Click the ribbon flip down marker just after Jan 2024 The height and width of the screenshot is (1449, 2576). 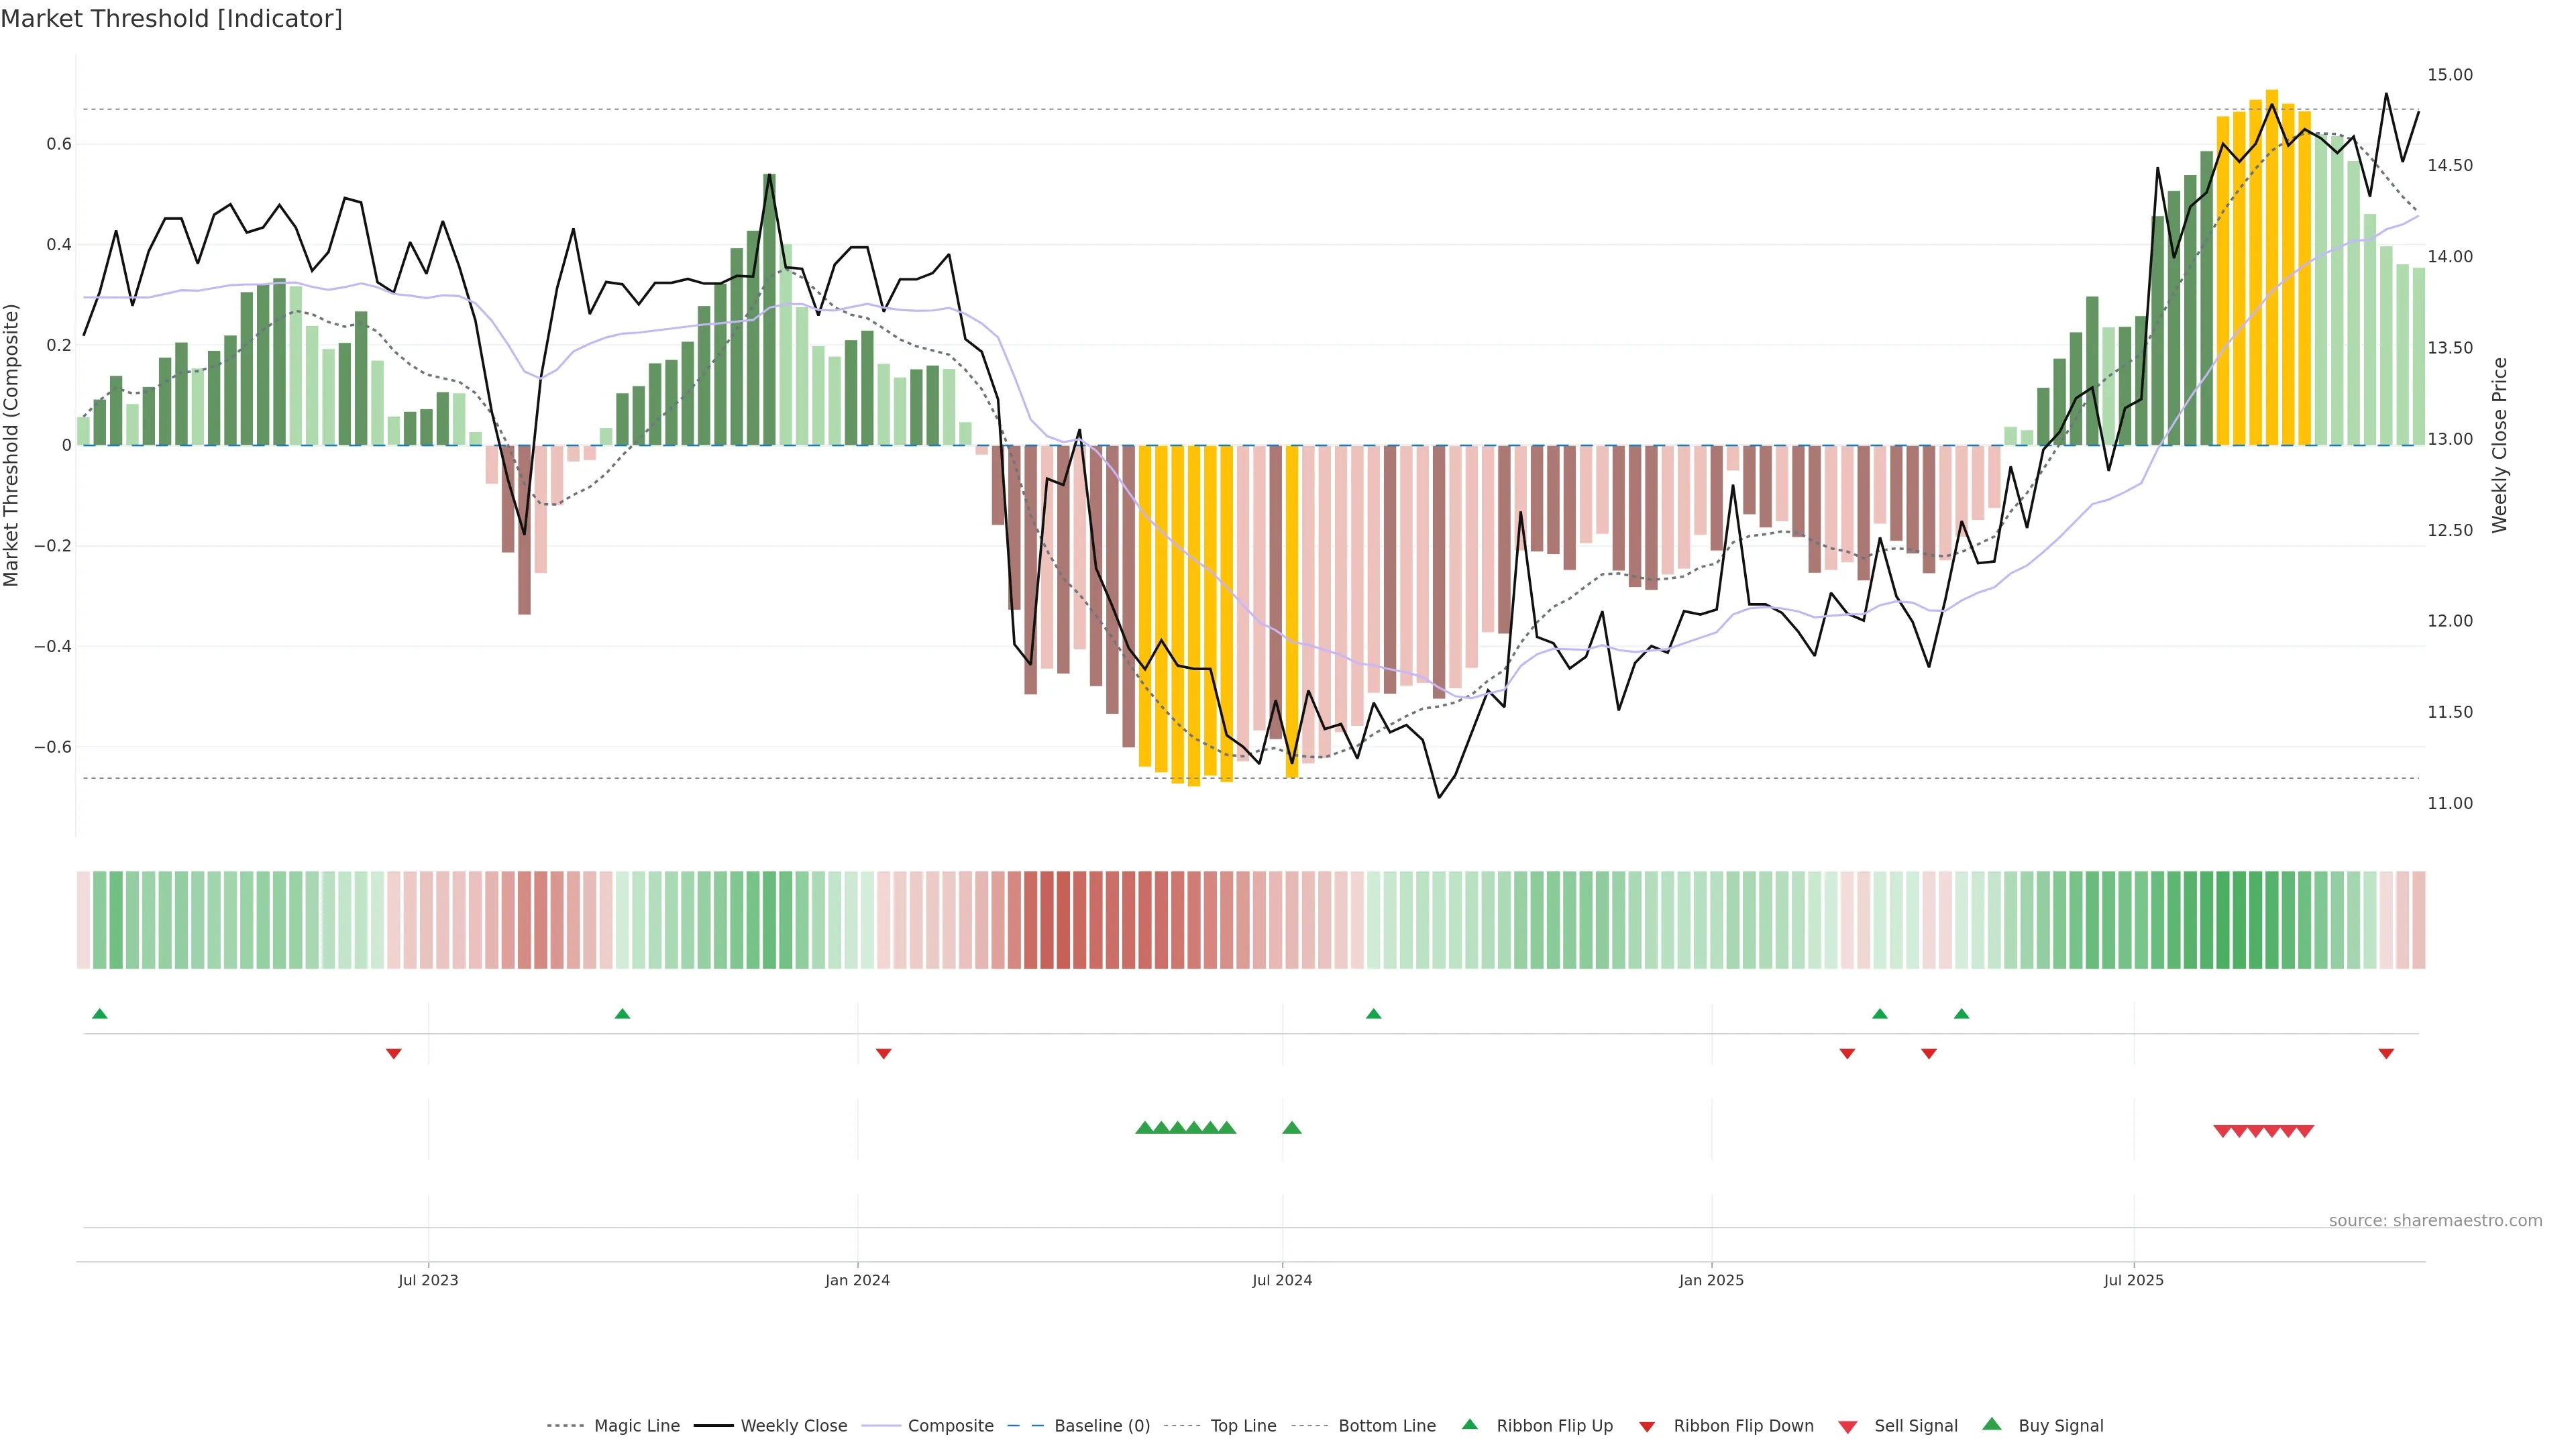[884, 1053]
